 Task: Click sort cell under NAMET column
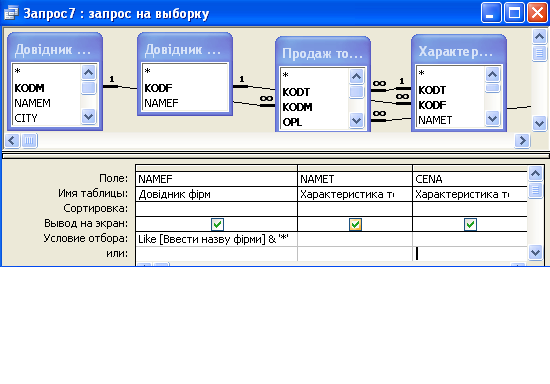click(355, 209)
